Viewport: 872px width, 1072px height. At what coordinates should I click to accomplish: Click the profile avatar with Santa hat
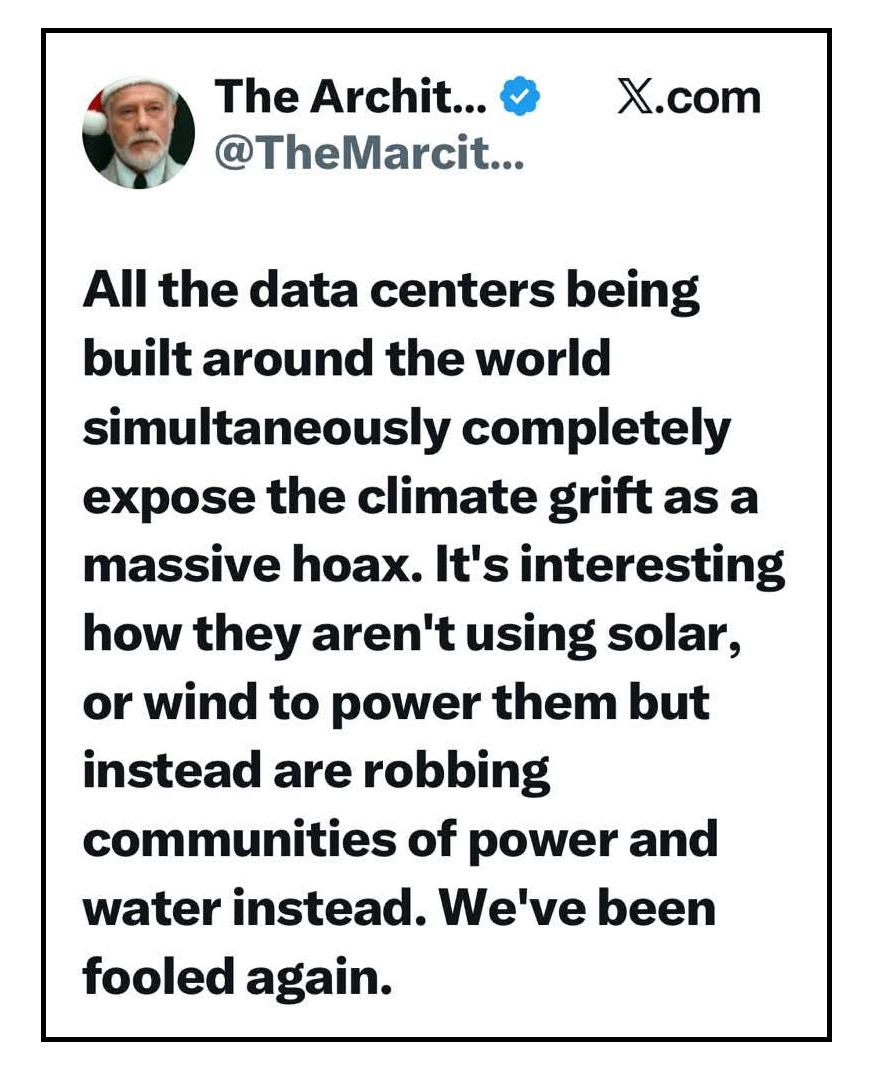pyautogui.click(x=138, y=134)
